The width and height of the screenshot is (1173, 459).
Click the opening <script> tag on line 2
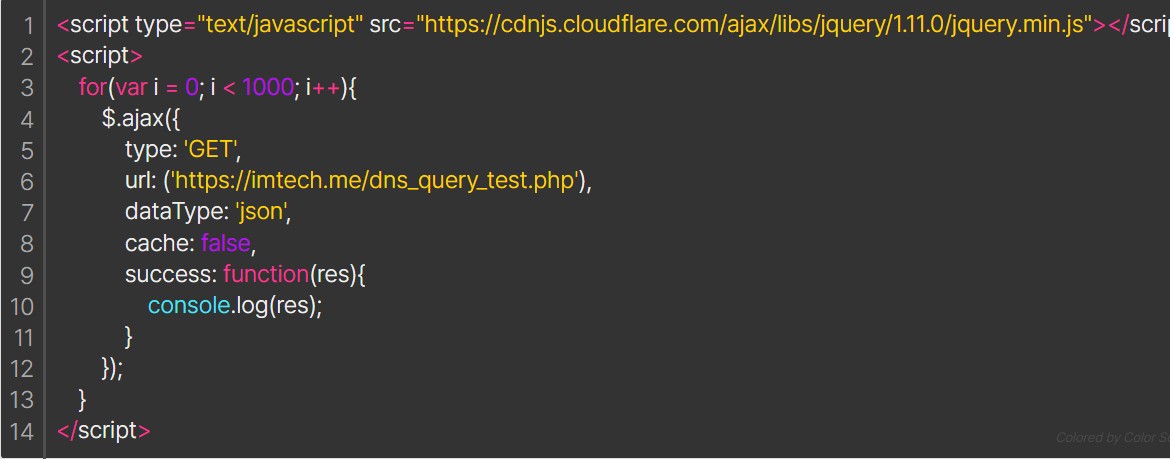pyautogui.click(x=99, y=56)
